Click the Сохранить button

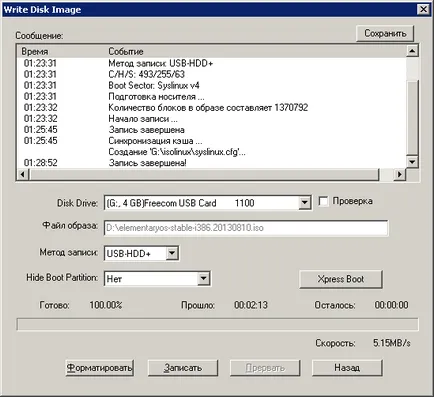coord(385,33)
